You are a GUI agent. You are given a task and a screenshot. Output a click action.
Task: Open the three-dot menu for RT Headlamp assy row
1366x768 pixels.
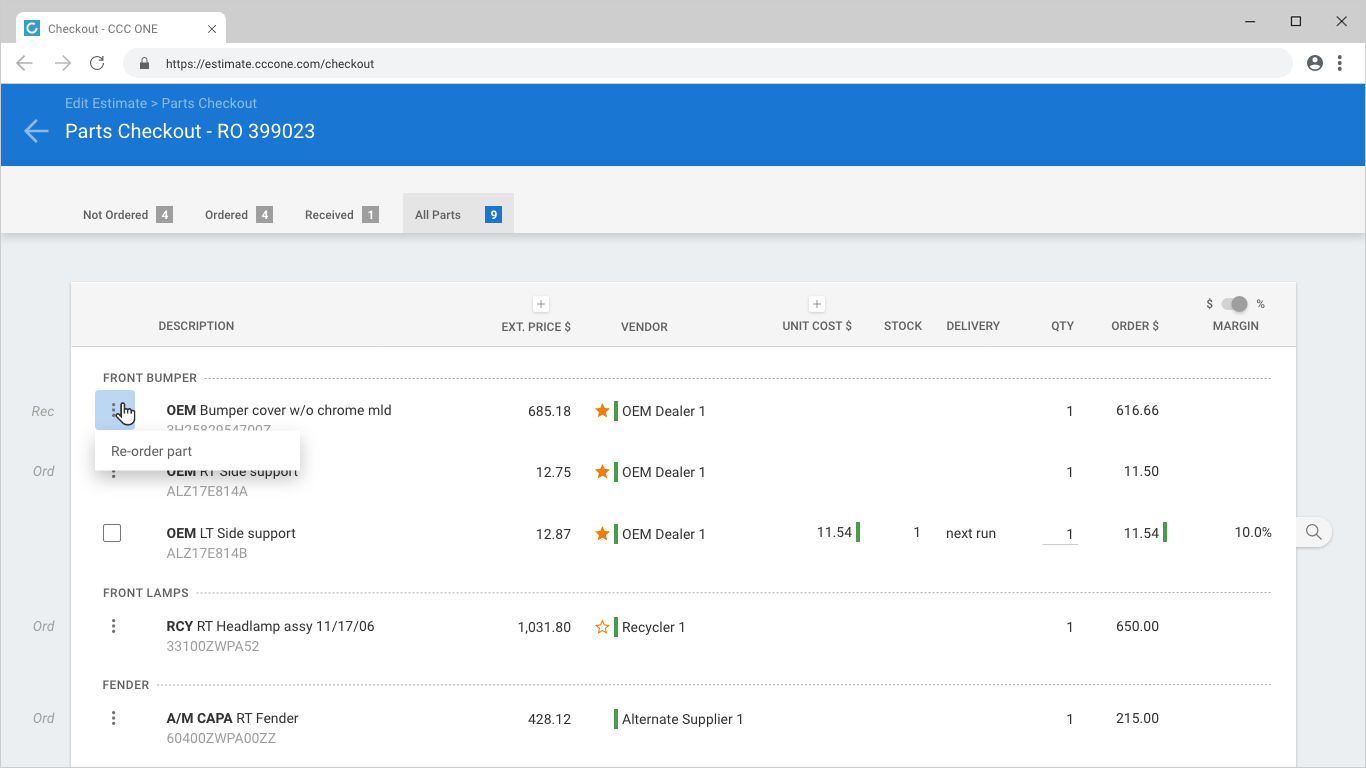point(114,626)
